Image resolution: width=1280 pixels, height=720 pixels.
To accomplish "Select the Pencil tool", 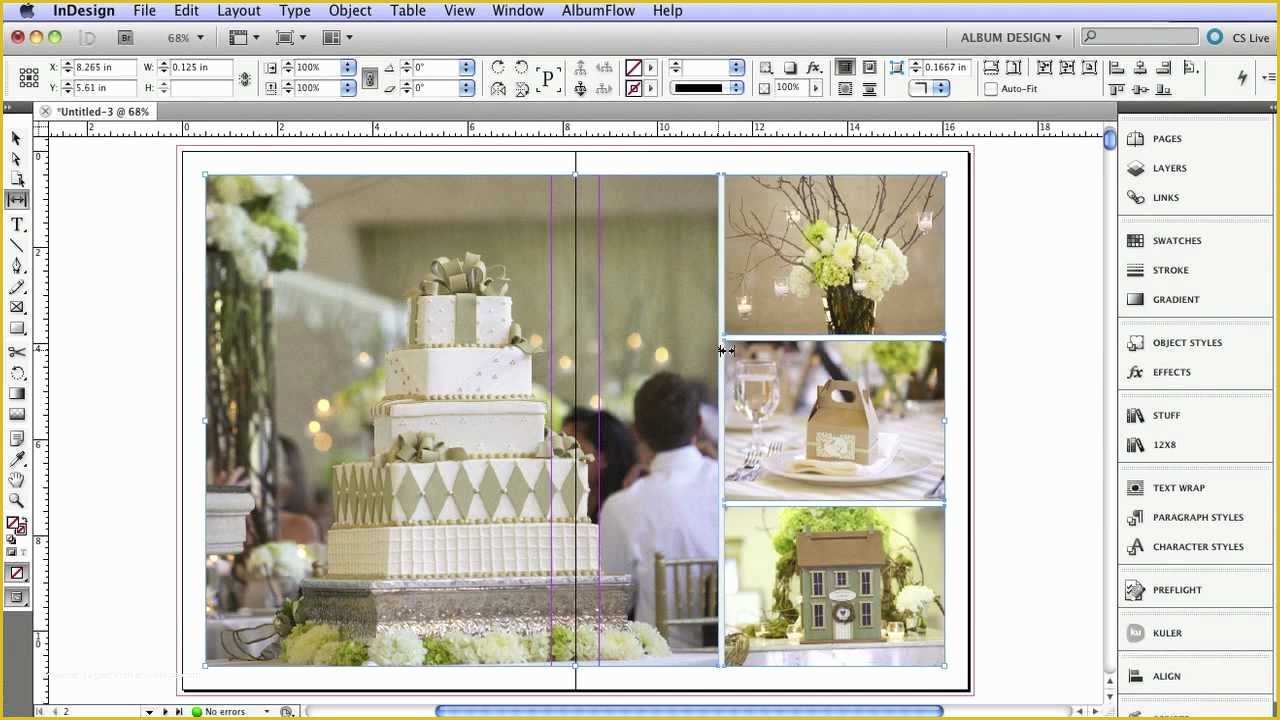I will (17, 287).
